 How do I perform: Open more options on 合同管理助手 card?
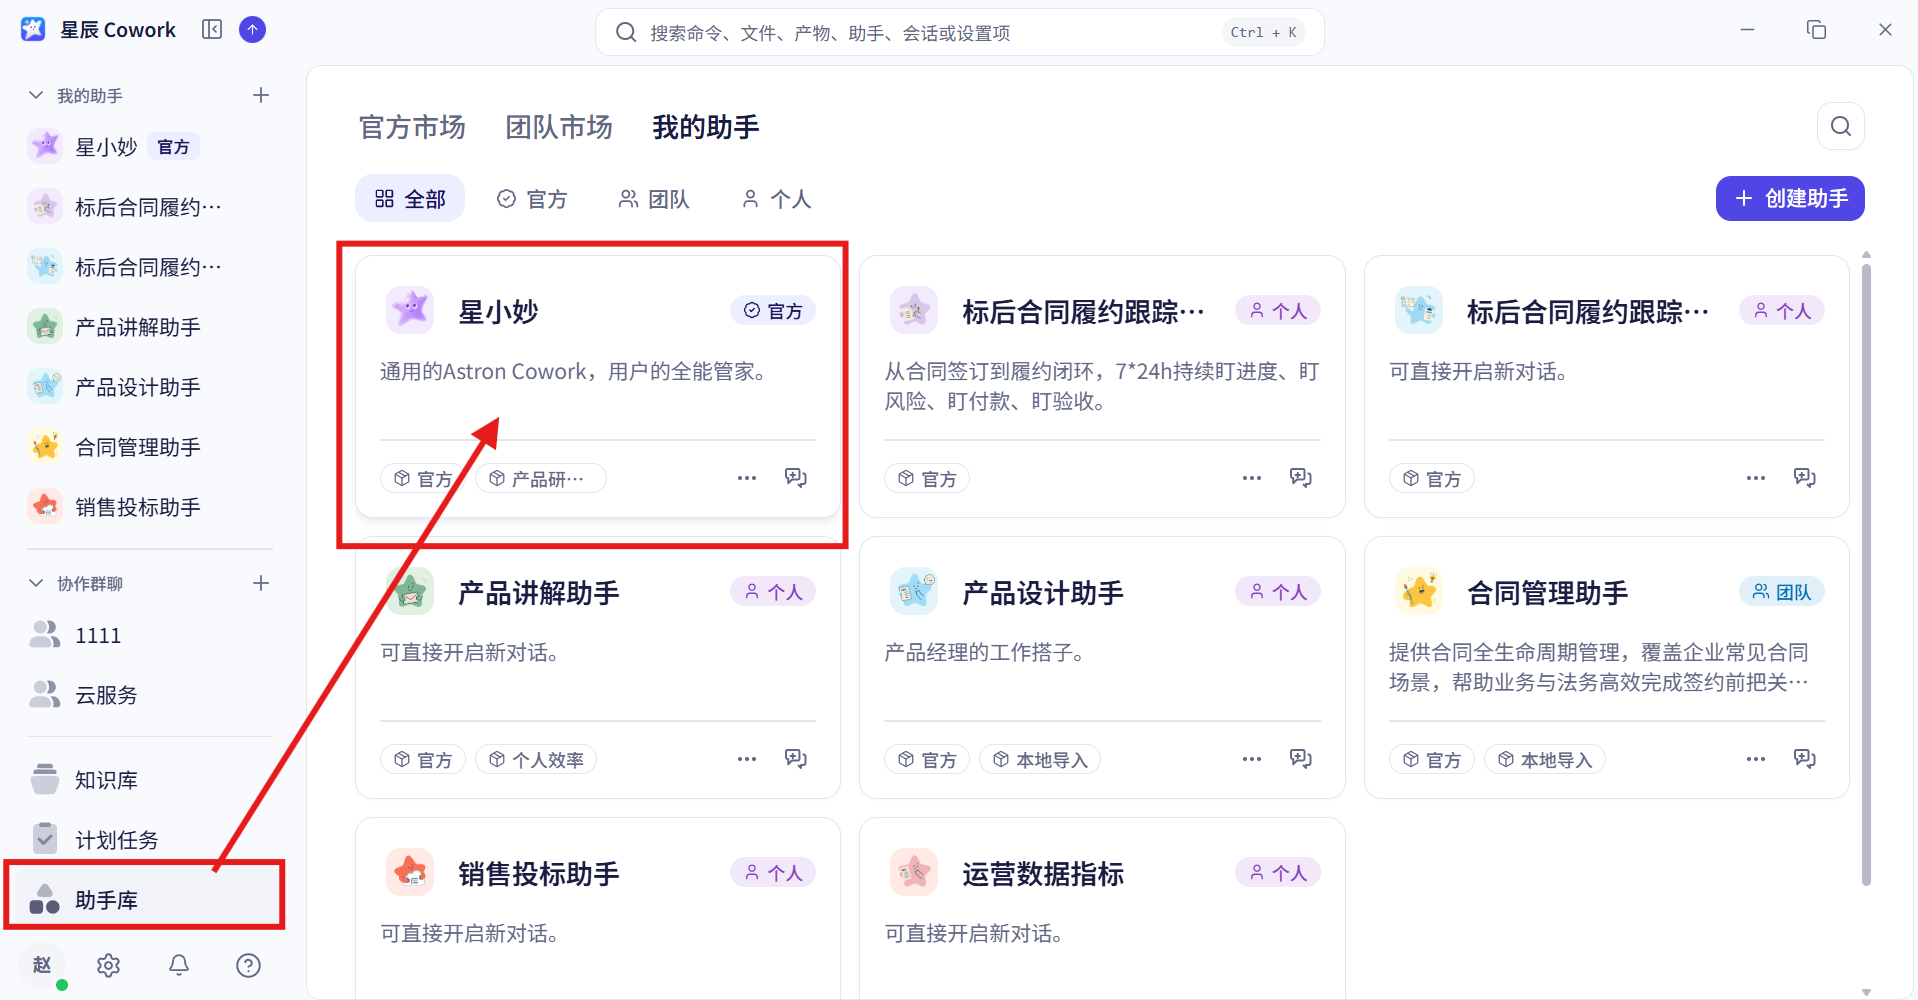pos(1756,759)
